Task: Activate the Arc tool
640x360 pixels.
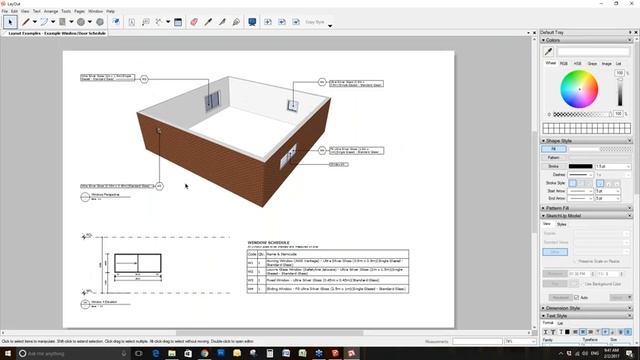Action: (x=44, y=22)
